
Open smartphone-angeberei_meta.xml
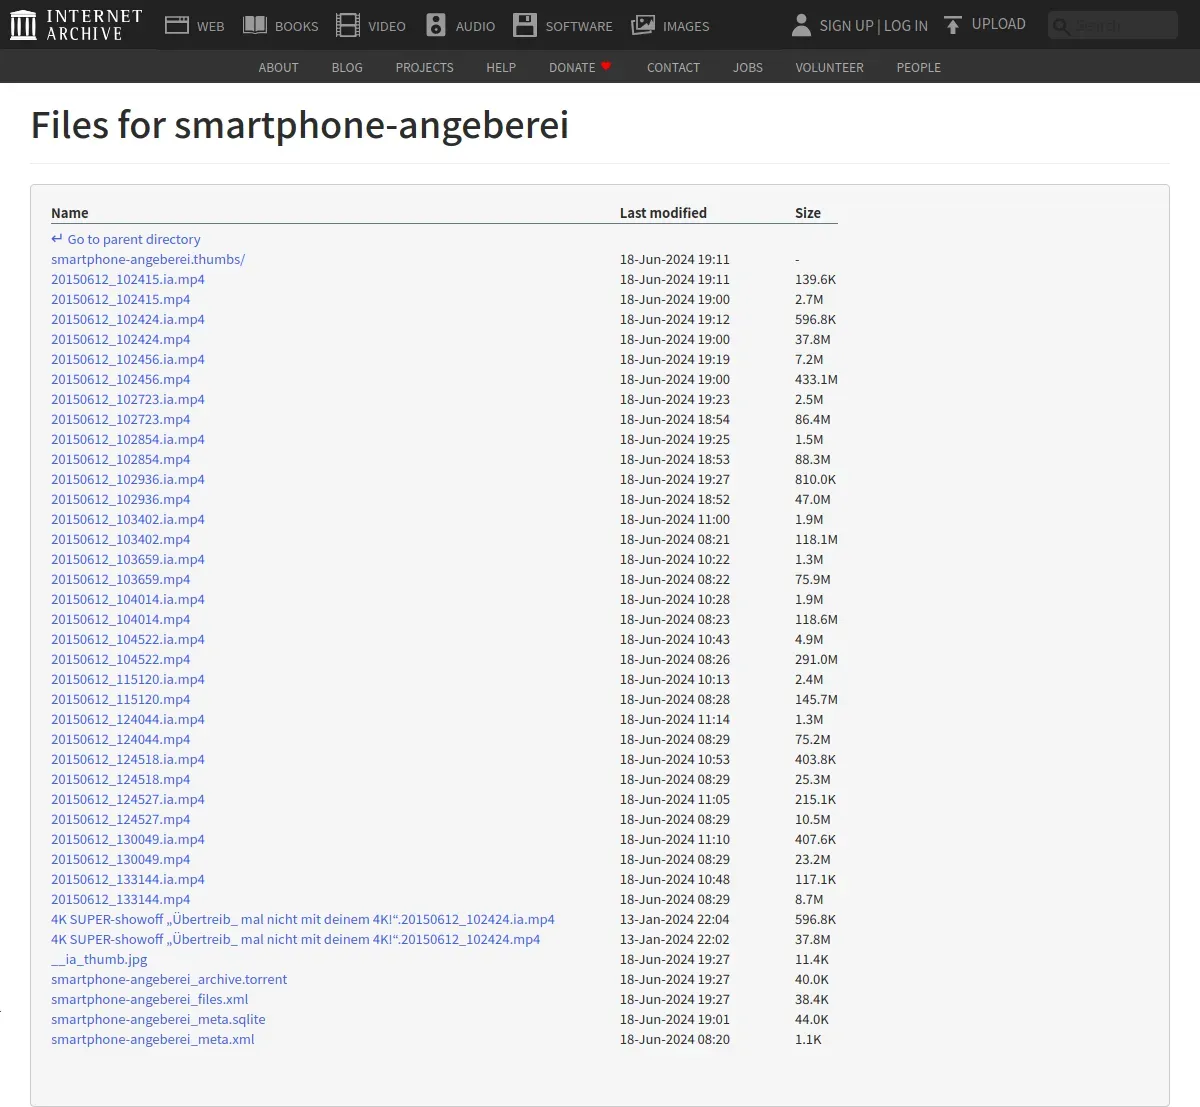tap(153, 1039)
